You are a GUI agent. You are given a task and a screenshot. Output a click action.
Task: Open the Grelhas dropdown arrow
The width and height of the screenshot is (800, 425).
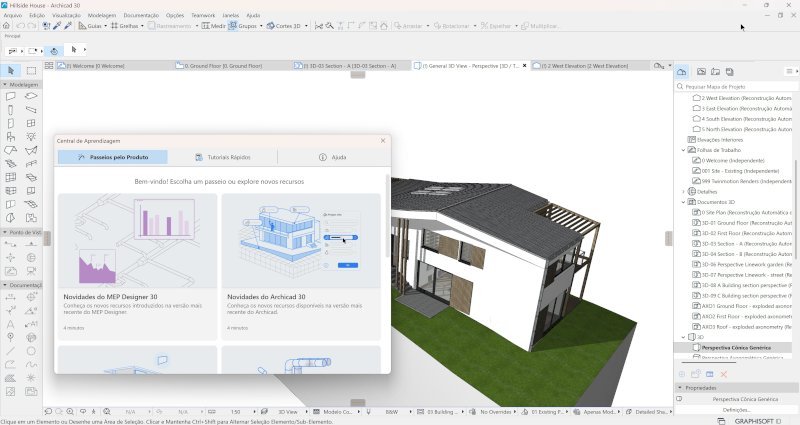click(142, 26)
